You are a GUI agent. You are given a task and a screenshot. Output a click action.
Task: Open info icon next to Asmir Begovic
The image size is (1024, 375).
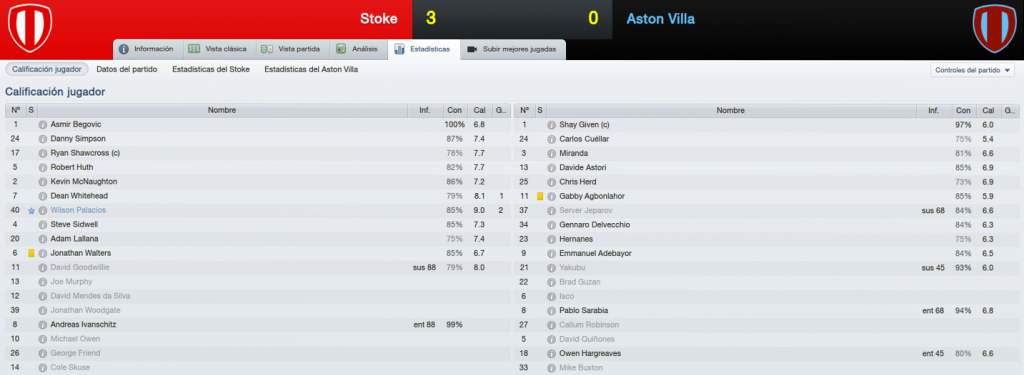43,124
